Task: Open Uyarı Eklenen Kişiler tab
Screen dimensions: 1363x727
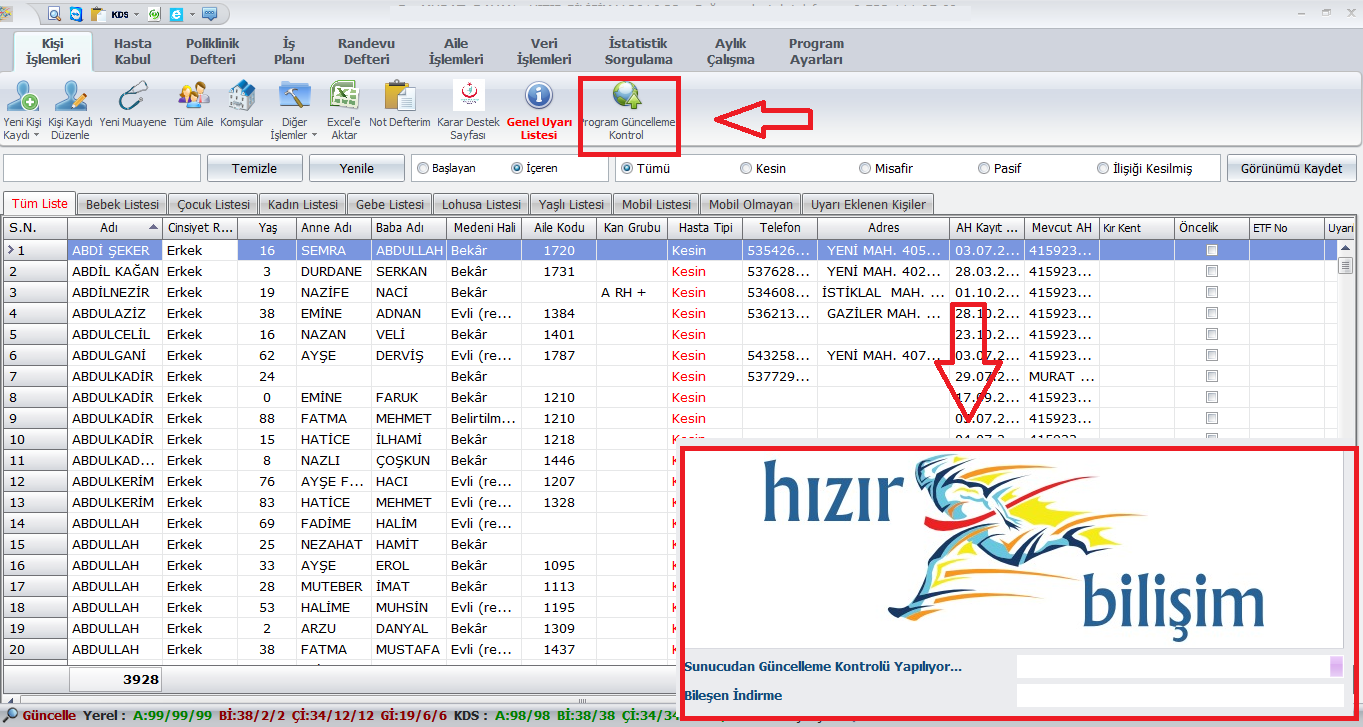Action: (x=868, y=204)
